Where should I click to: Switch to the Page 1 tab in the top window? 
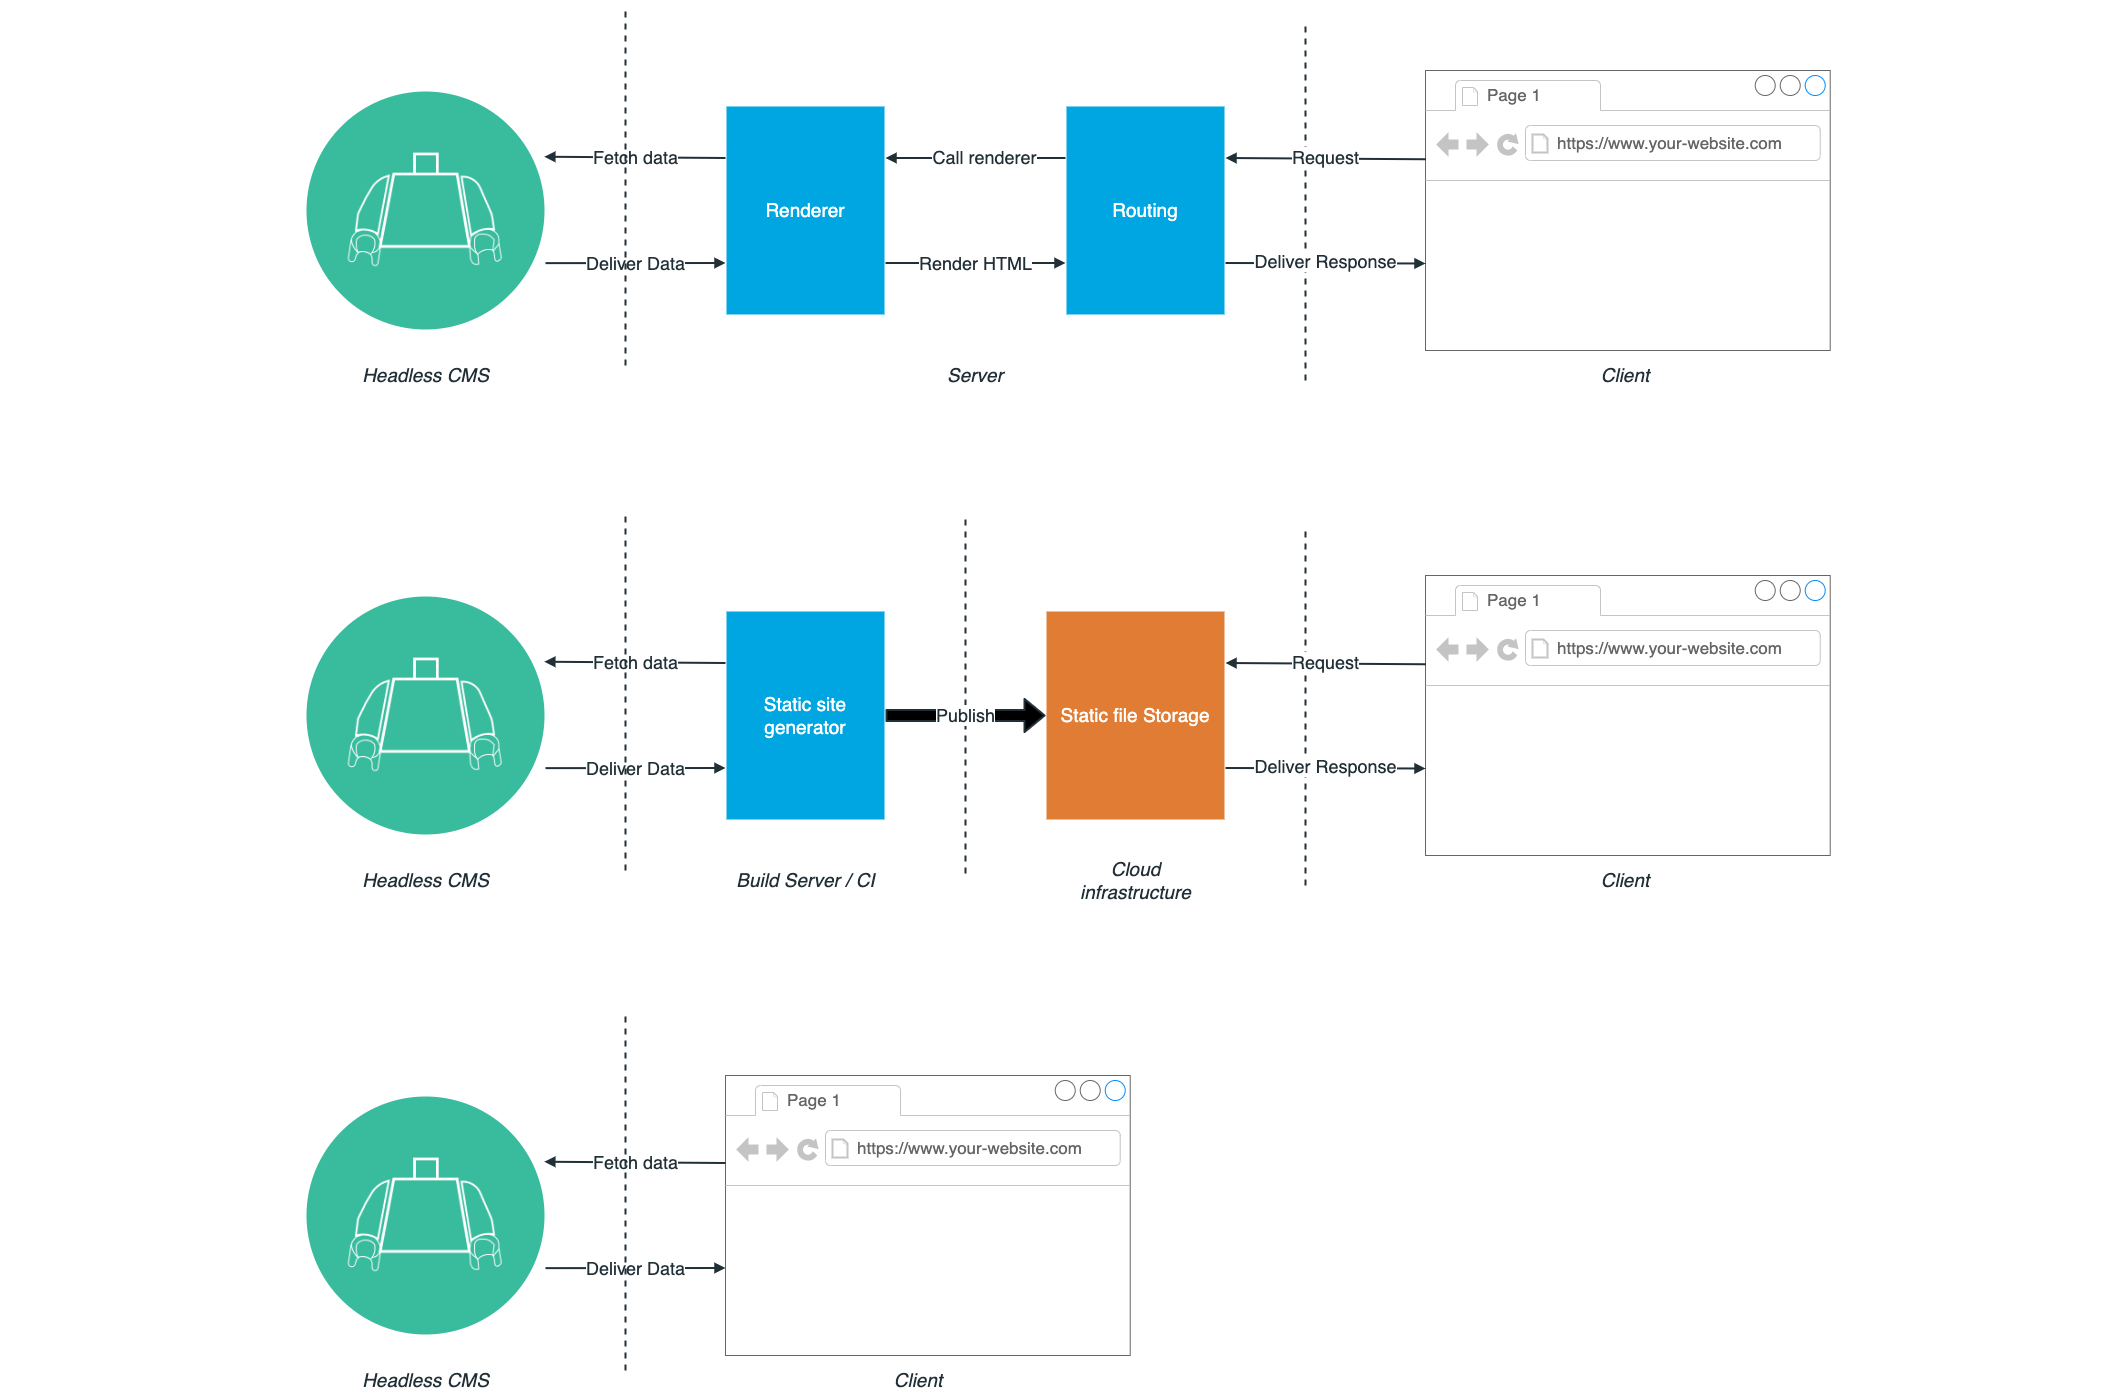1515,95
